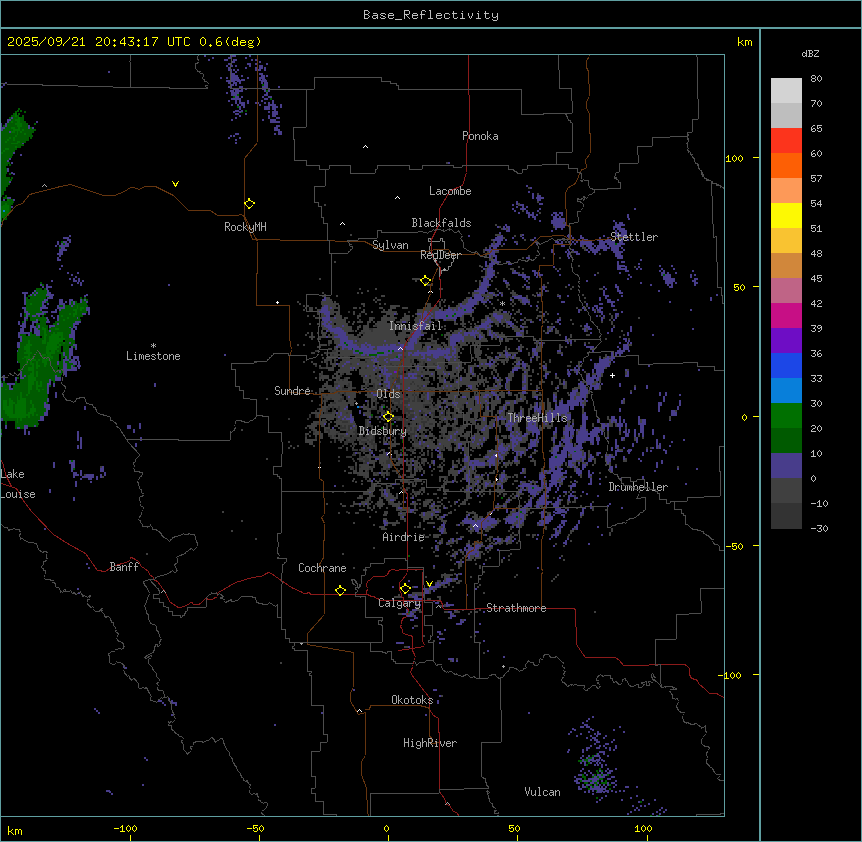
Task: Select the Drumheller city label
Action: pyautogui.click(x=638, y=487)
